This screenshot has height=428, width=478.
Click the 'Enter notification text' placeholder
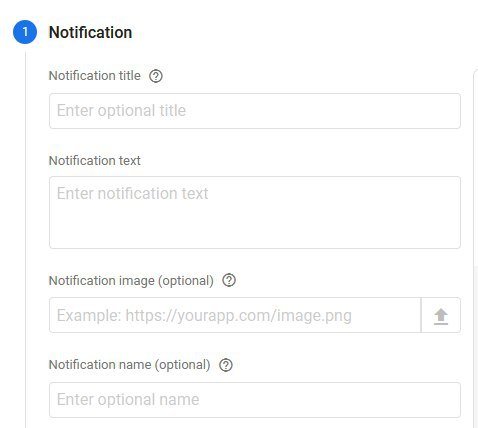(132, 193)
